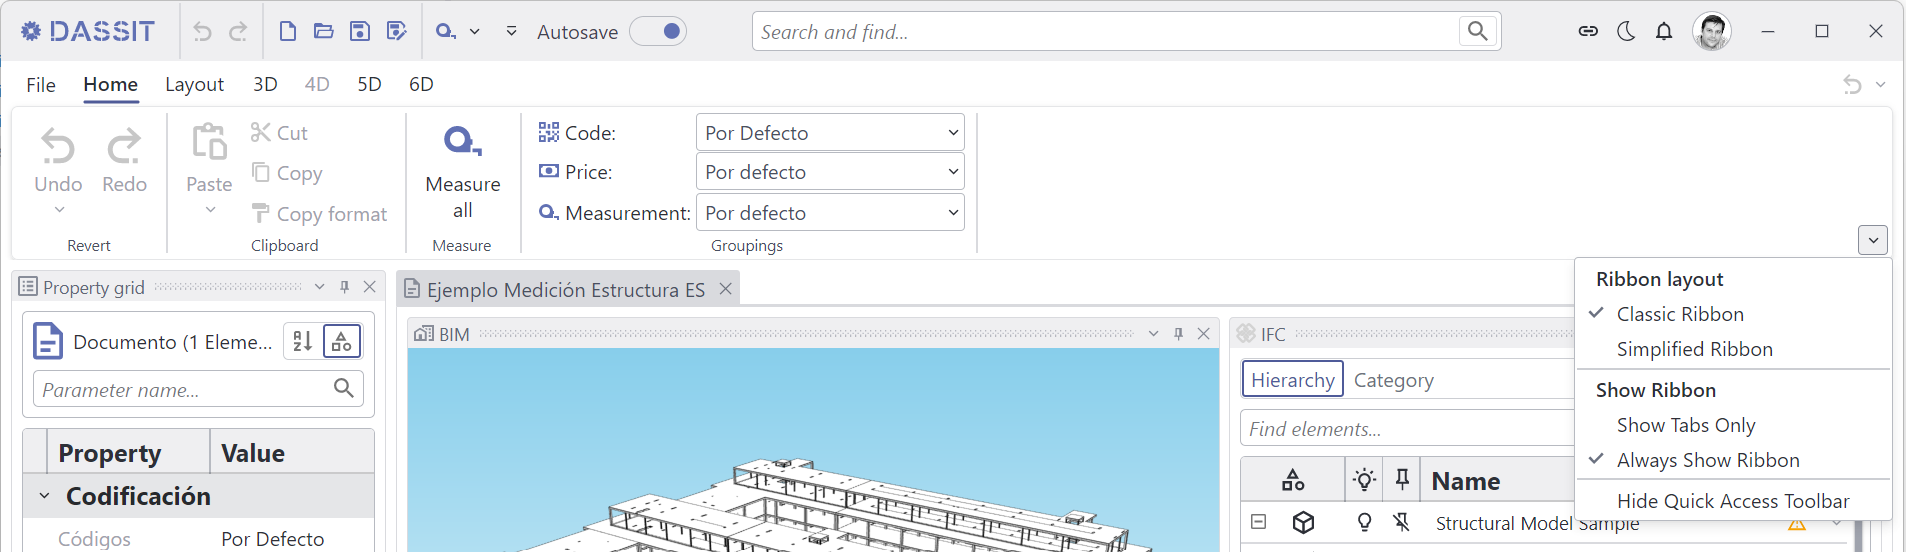Choose Show Tabs Only menu entry

[1686, 425]
